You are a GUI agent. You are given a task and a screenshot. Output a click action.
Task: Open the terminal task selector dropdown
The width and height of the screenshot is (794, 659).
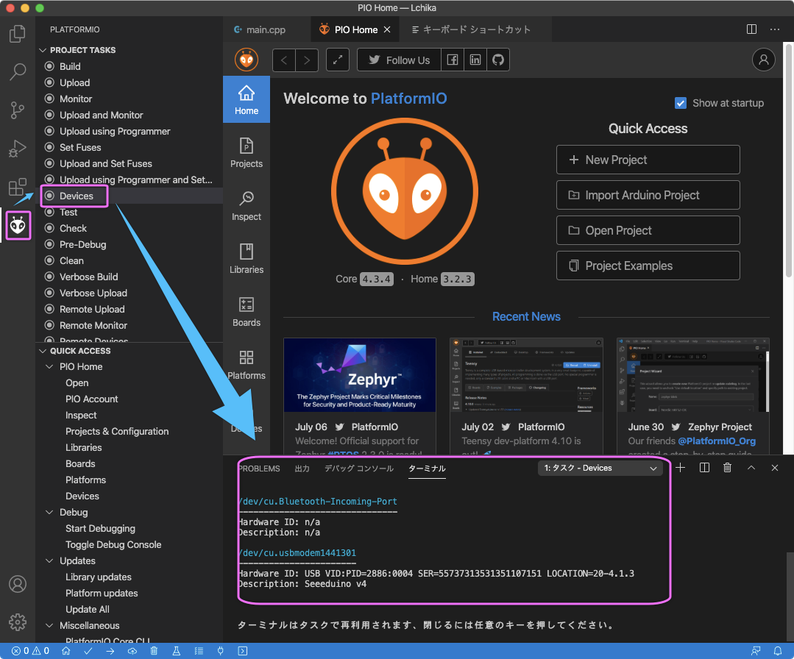click(600, 468)
